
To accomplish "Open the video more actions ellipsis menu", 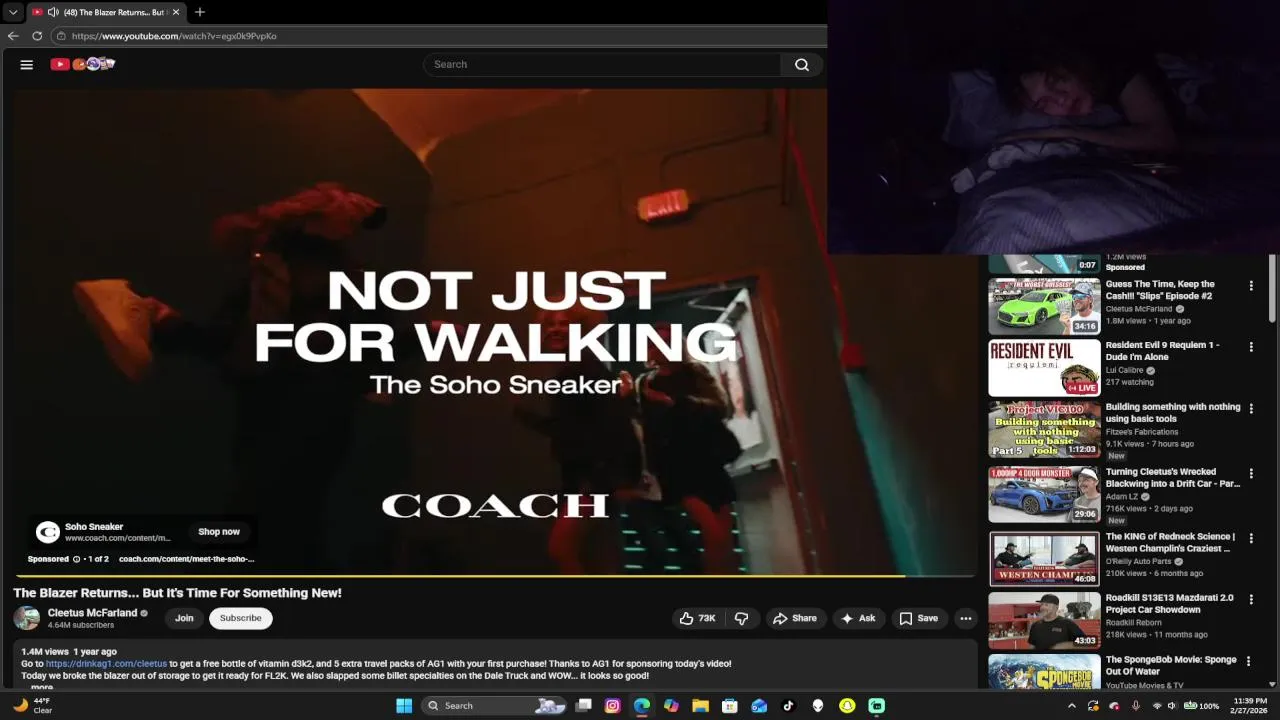I will pyautogui.click(x=966, y=618).
